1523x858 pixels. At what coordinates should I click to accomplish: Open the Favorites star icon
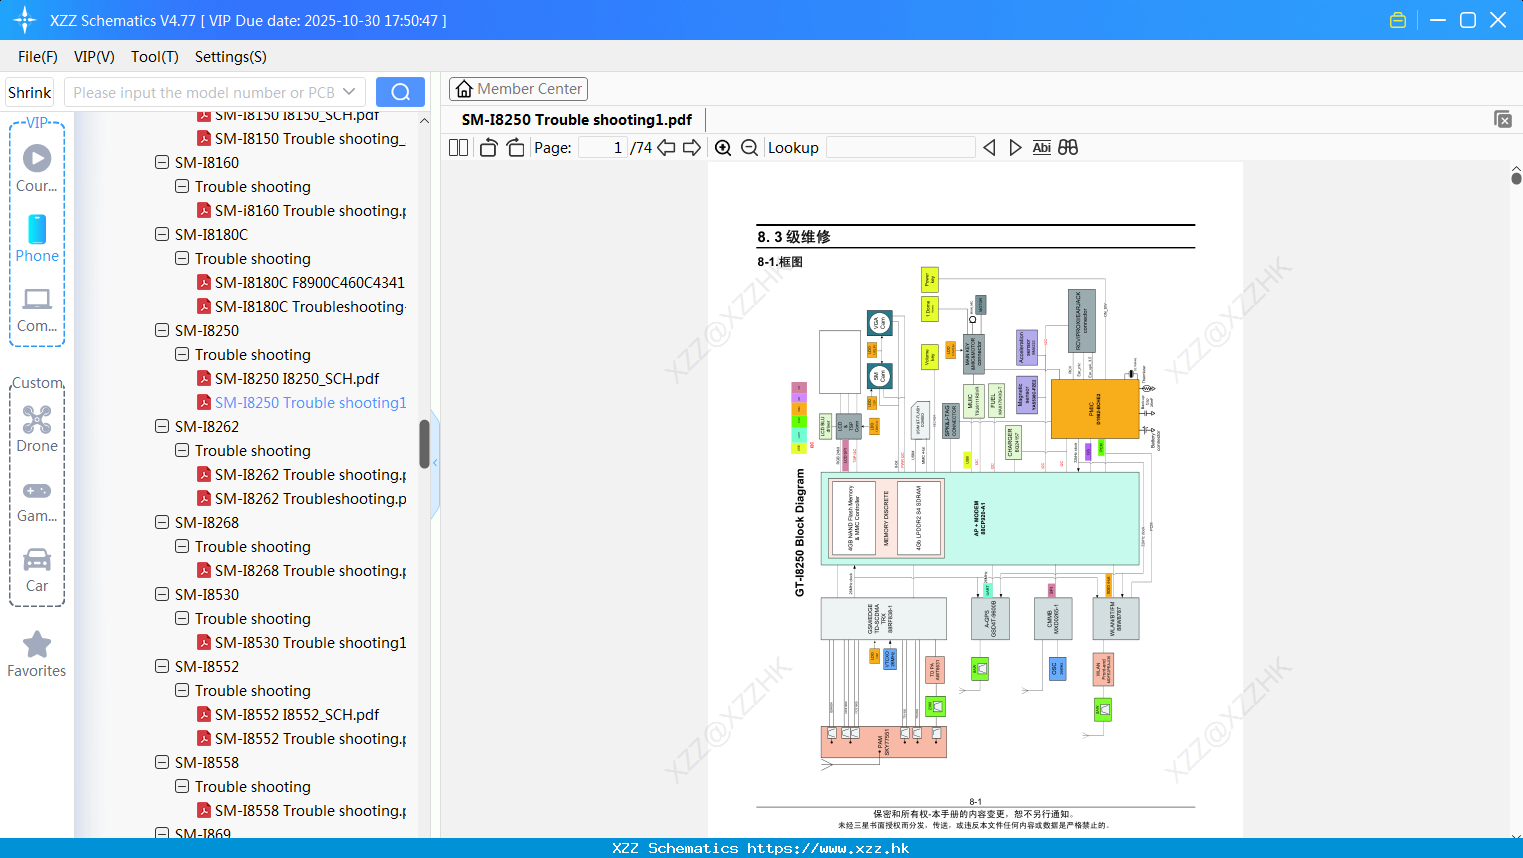click(x=37, y=654)
